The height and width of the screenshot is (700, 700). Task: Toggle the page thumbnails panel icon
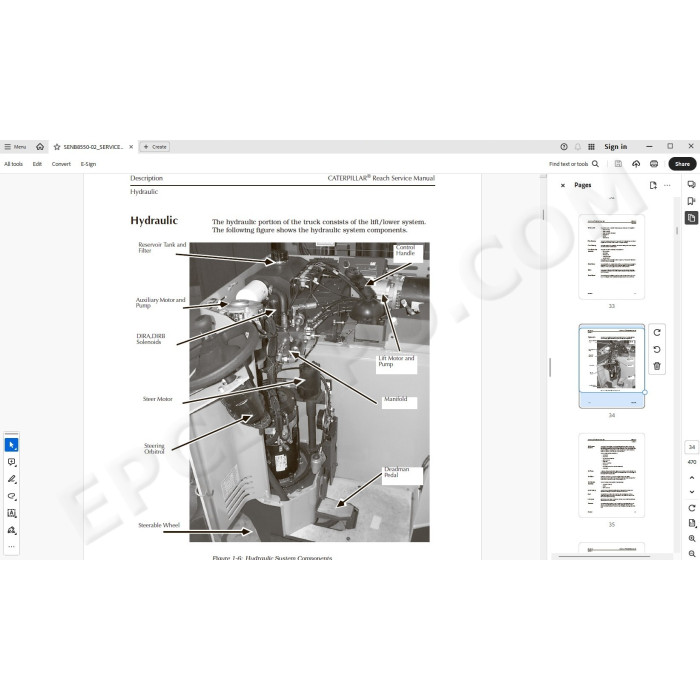pos(691,218)
